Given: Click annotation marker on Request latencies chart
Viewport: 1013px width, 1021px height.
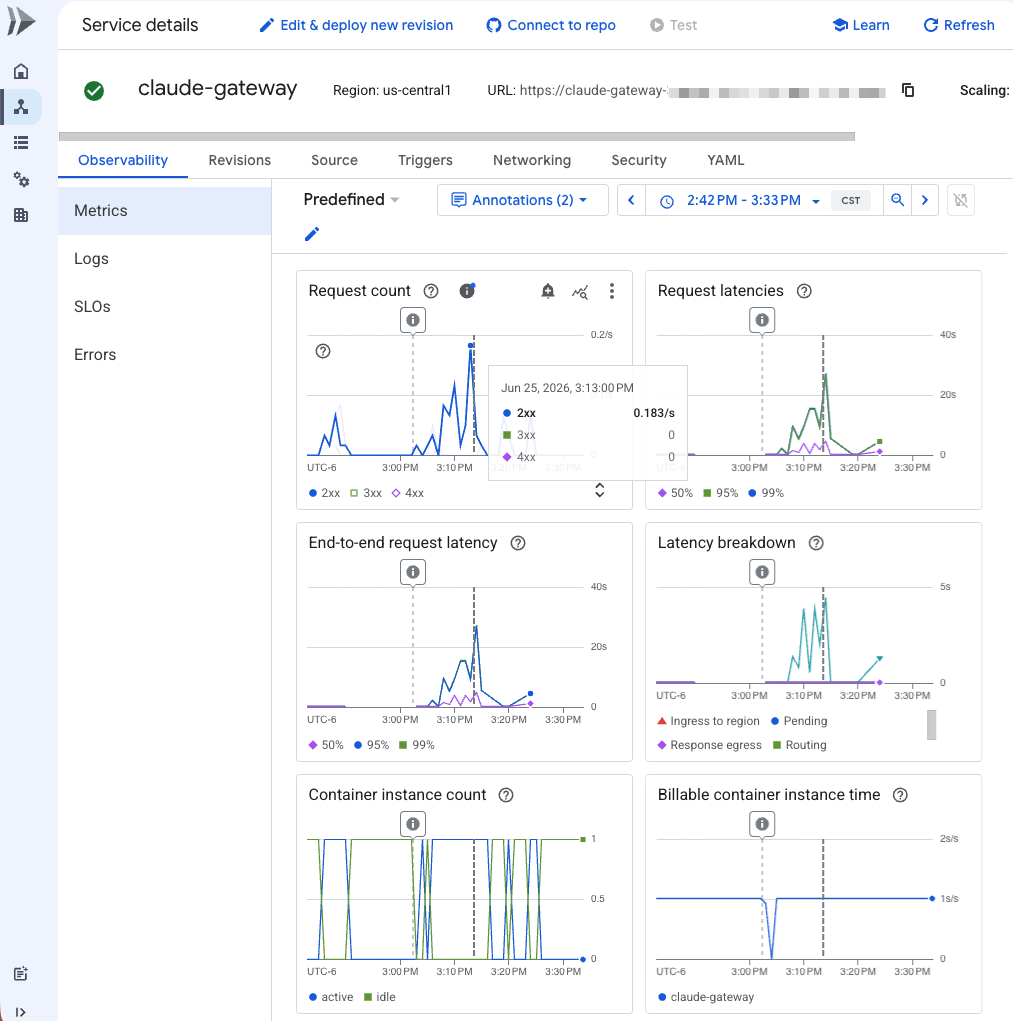Looking at the screenshot, I should tap(762, 320).
